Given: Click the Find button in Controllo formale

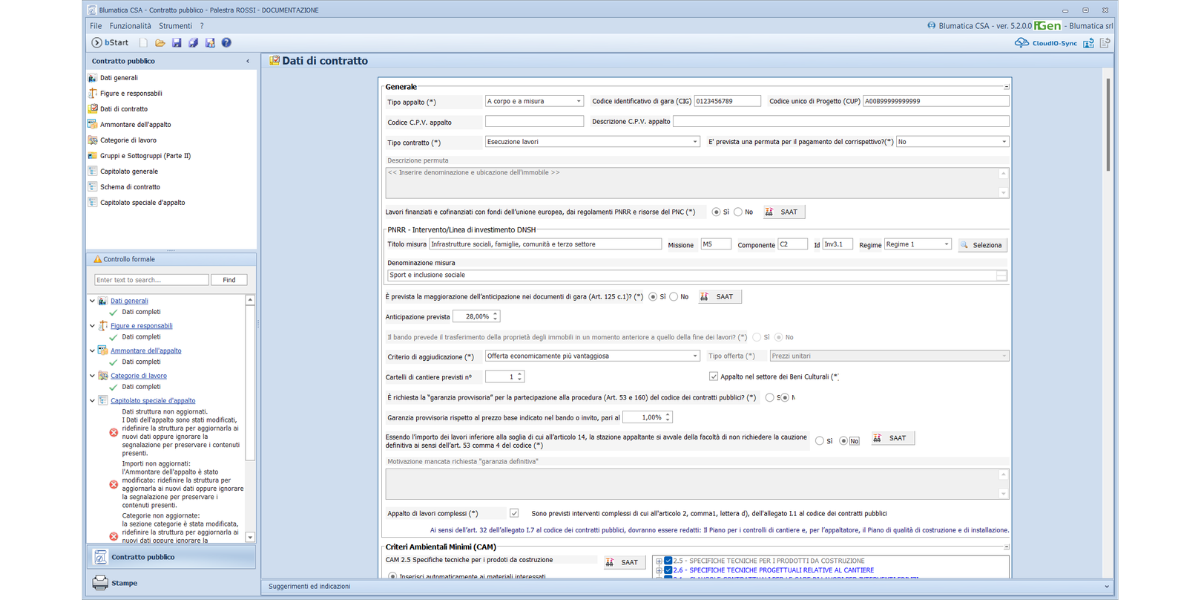Looking at the screenshot, I should click(229, 280).
